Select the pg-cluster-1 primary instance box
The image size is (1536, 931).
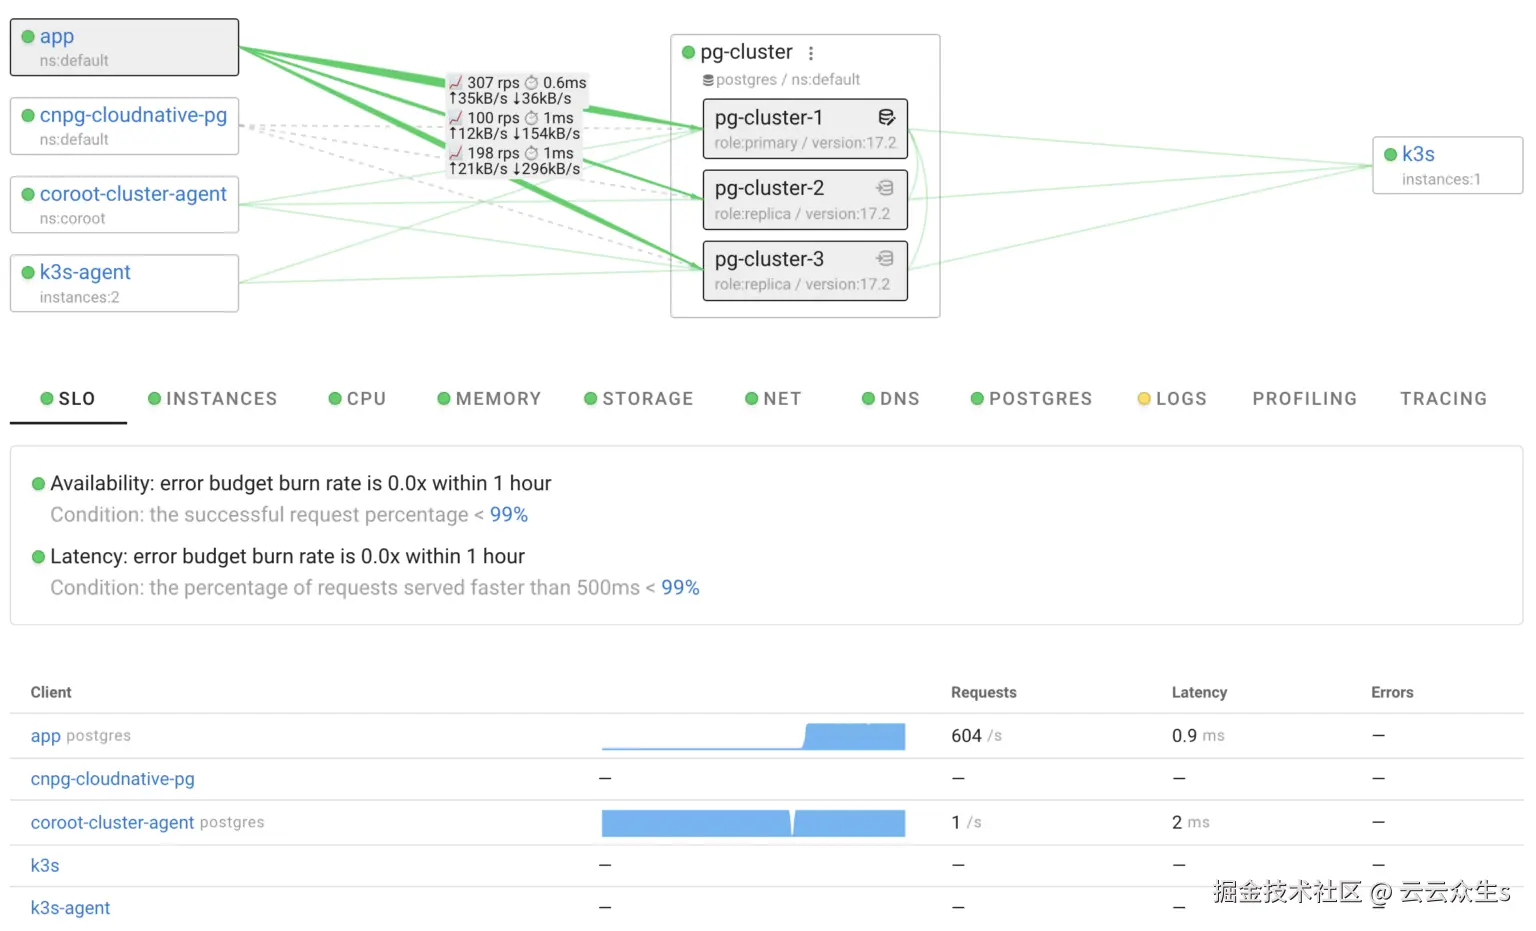805,129
